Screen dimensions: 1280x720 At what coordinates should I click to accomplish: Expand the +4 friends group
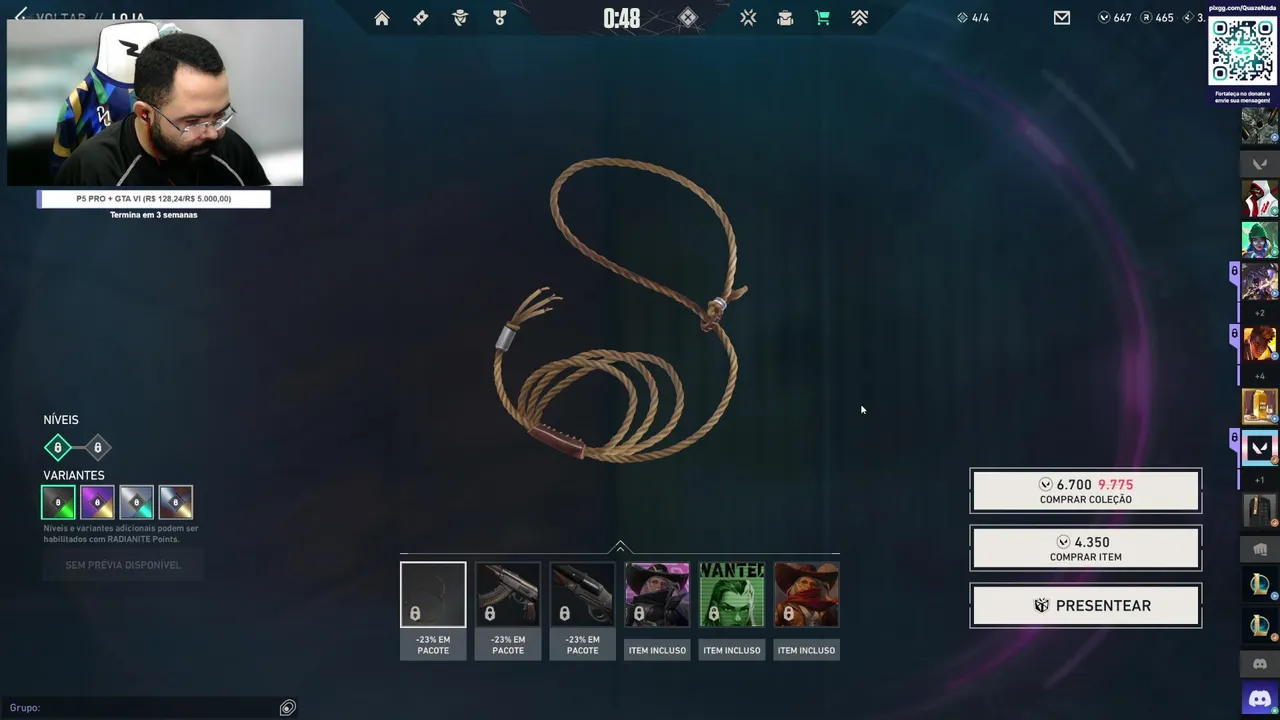(1260, 376)
